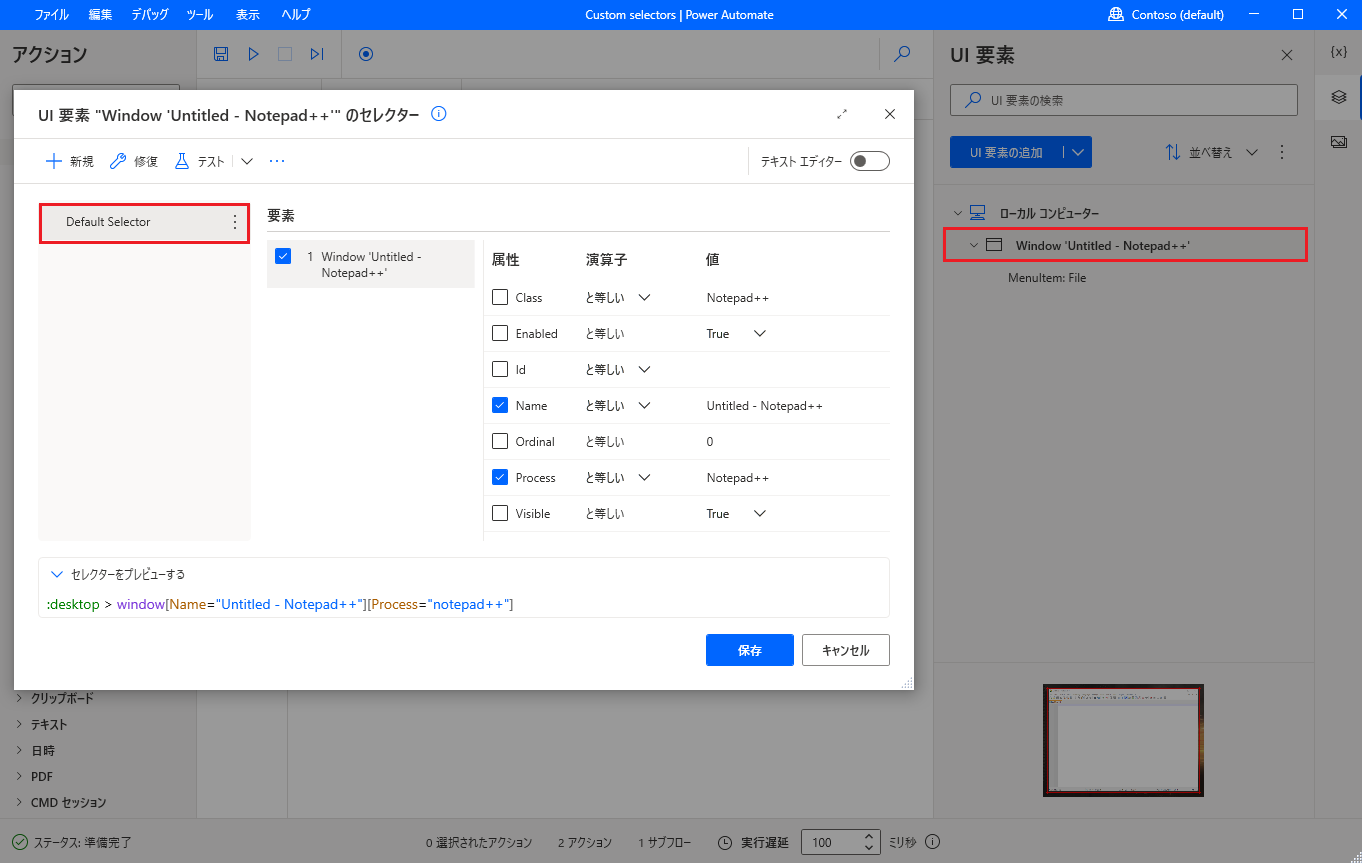Screen dimensions: 1362x863
Task: Collapse セレクターをプレビューする section
Action: [x=57, y=574]
